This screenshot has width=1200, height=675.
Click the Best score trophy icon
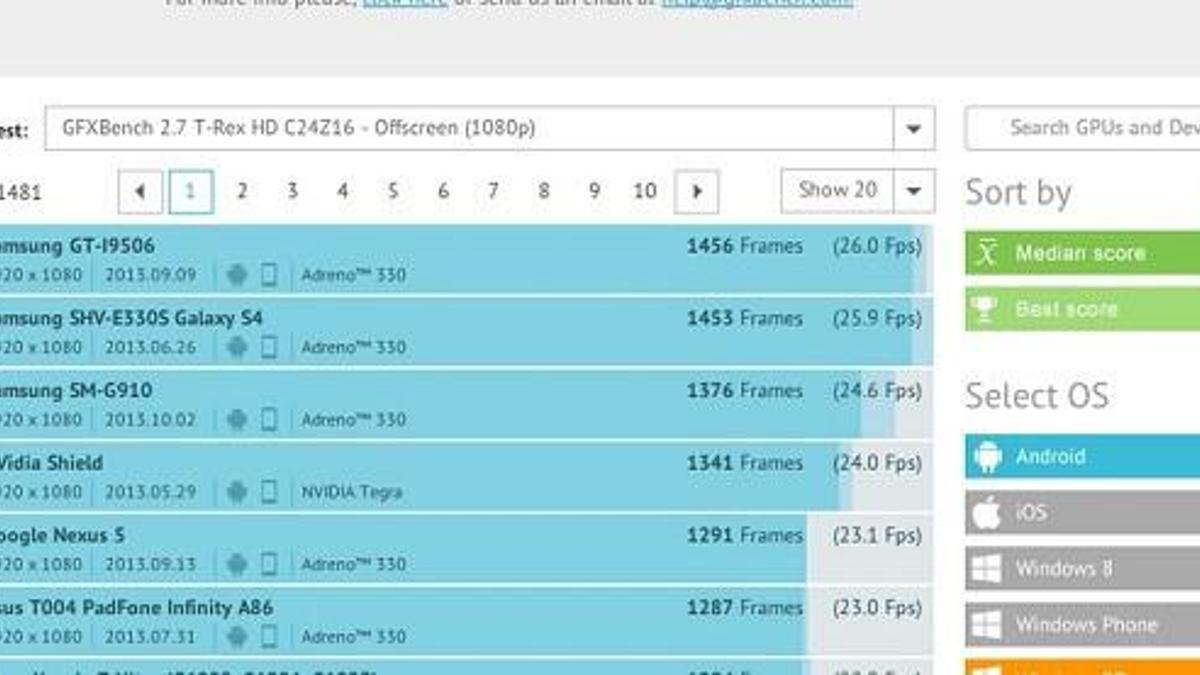985,309
